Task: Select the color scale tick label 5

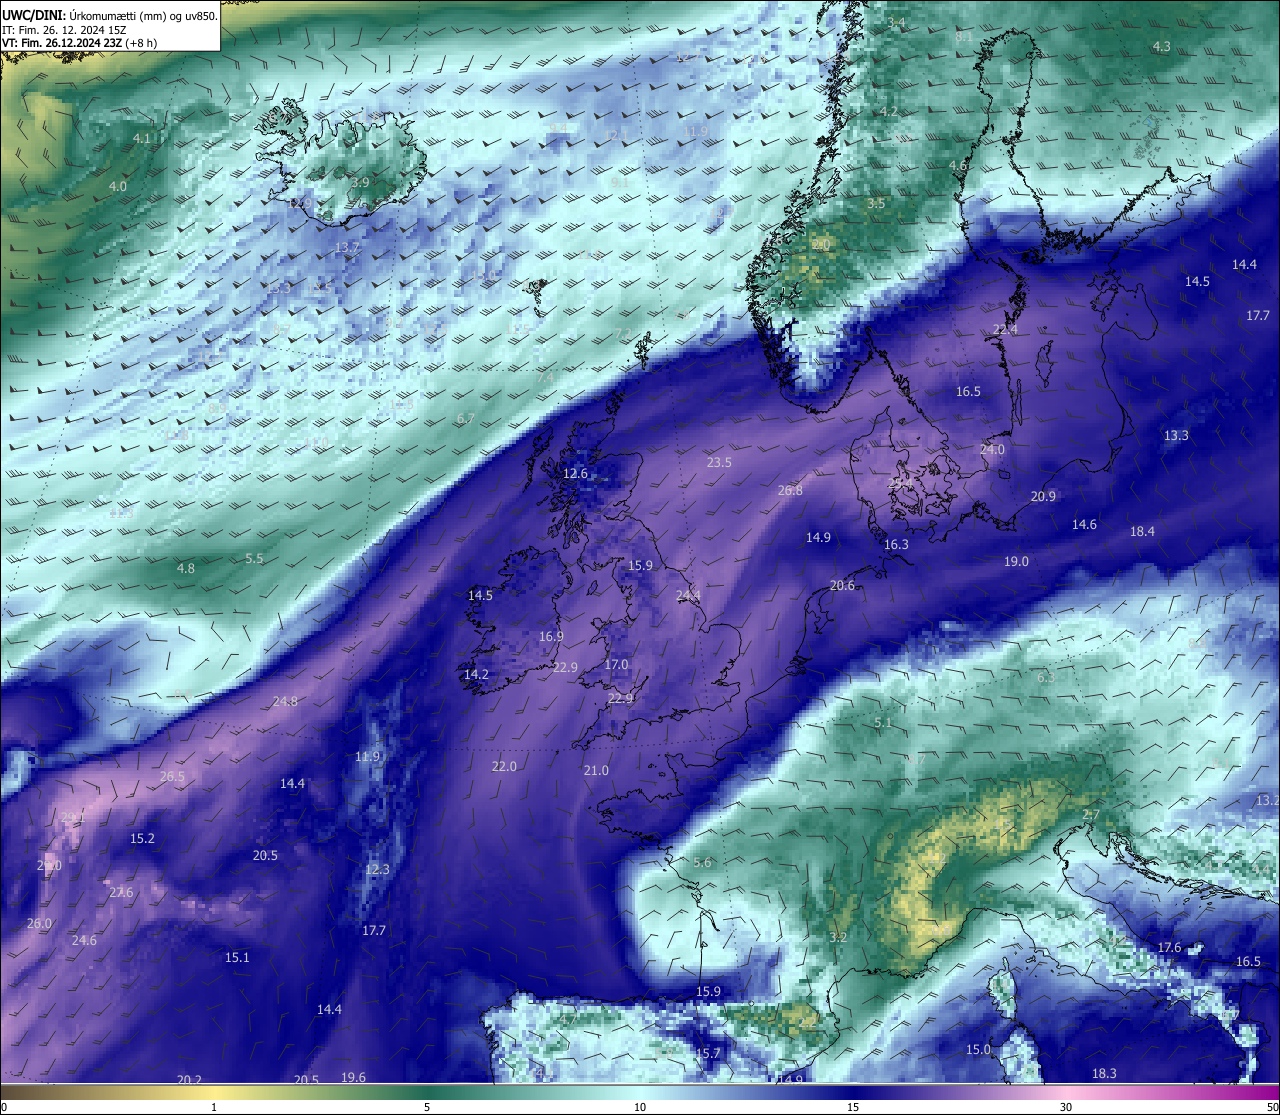Action: point(427,1107)
